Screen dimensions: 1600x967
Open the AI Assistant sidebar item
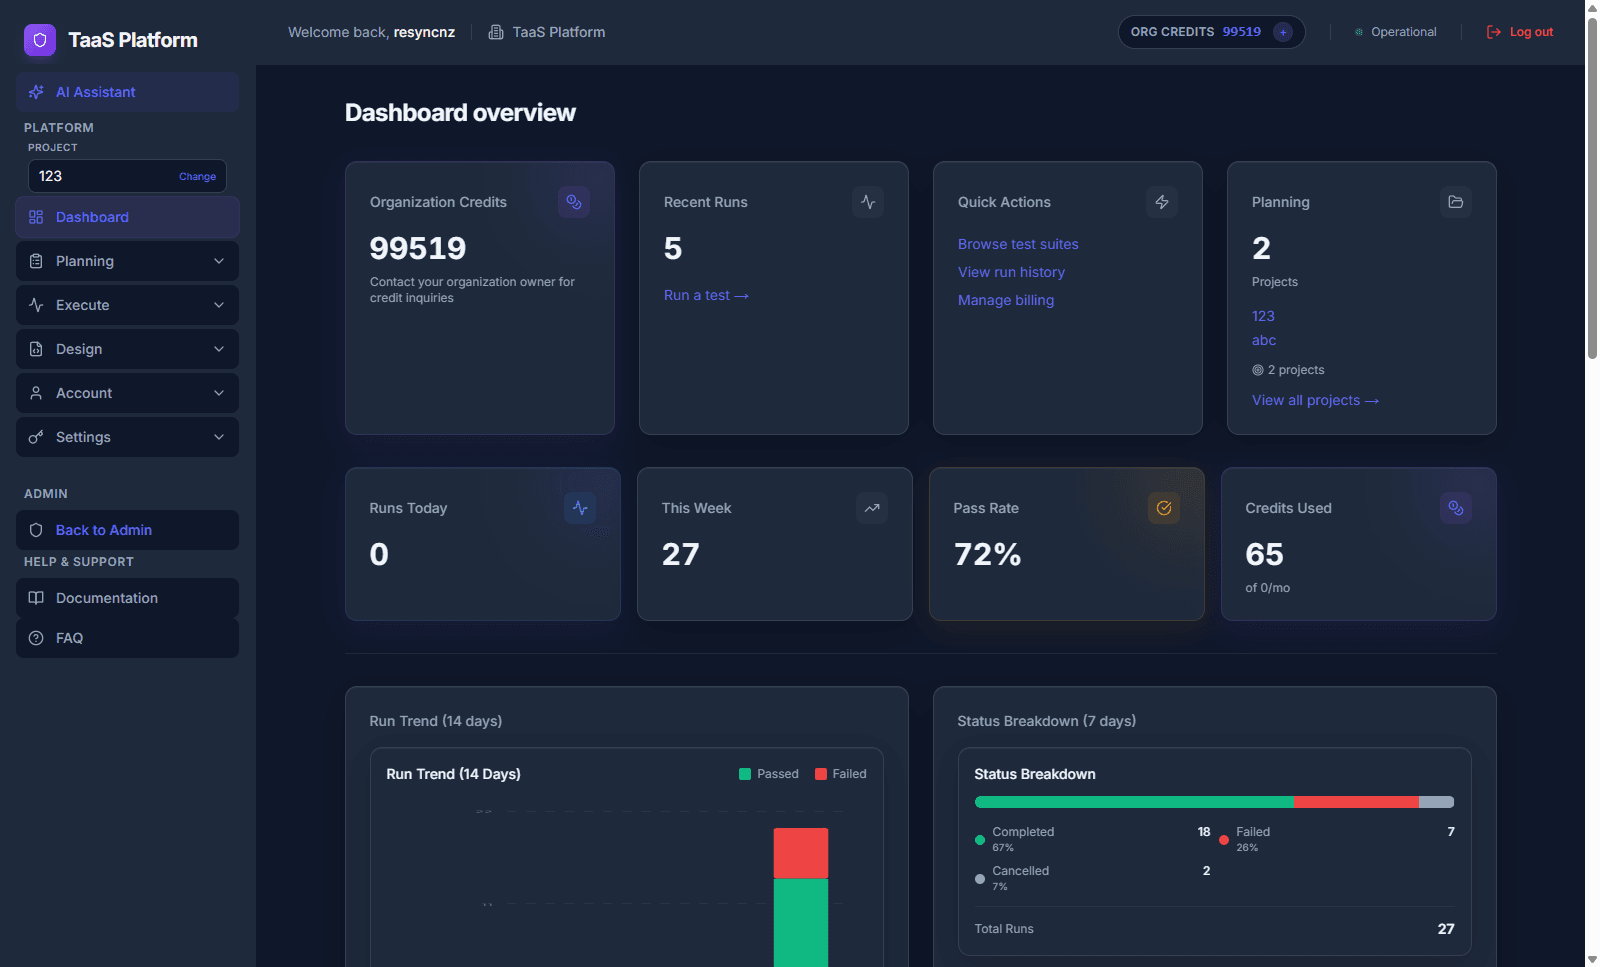(x=95, y=91)
